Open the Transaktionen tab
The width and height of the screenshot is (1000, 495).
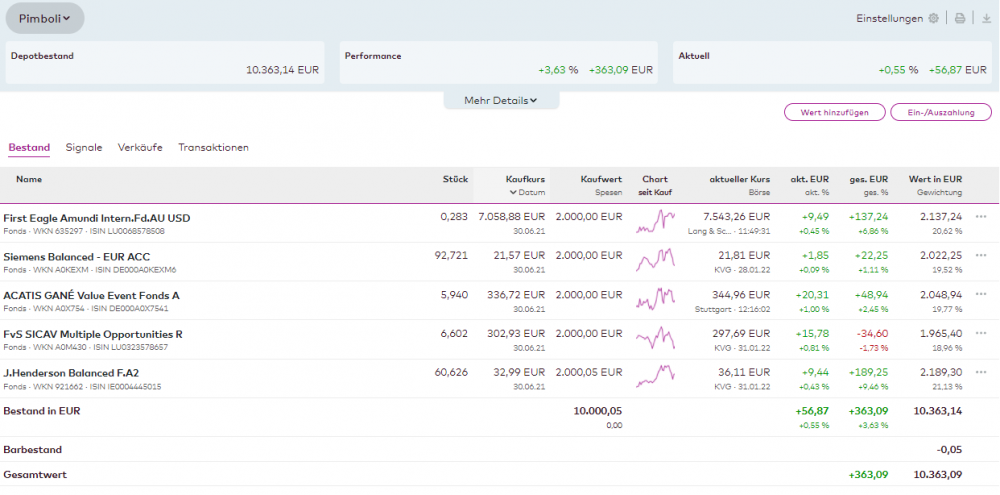pos(213,148)
